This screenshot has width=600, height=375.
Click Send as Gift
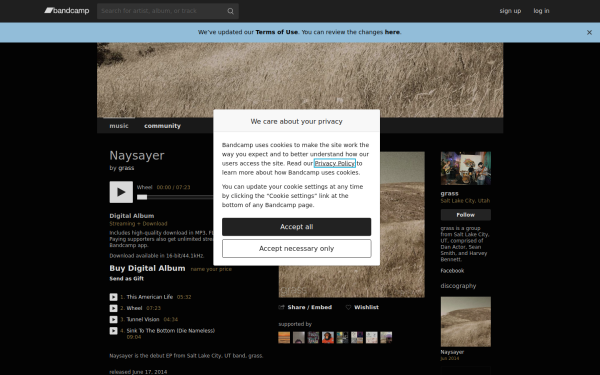(x=127, y=279)
